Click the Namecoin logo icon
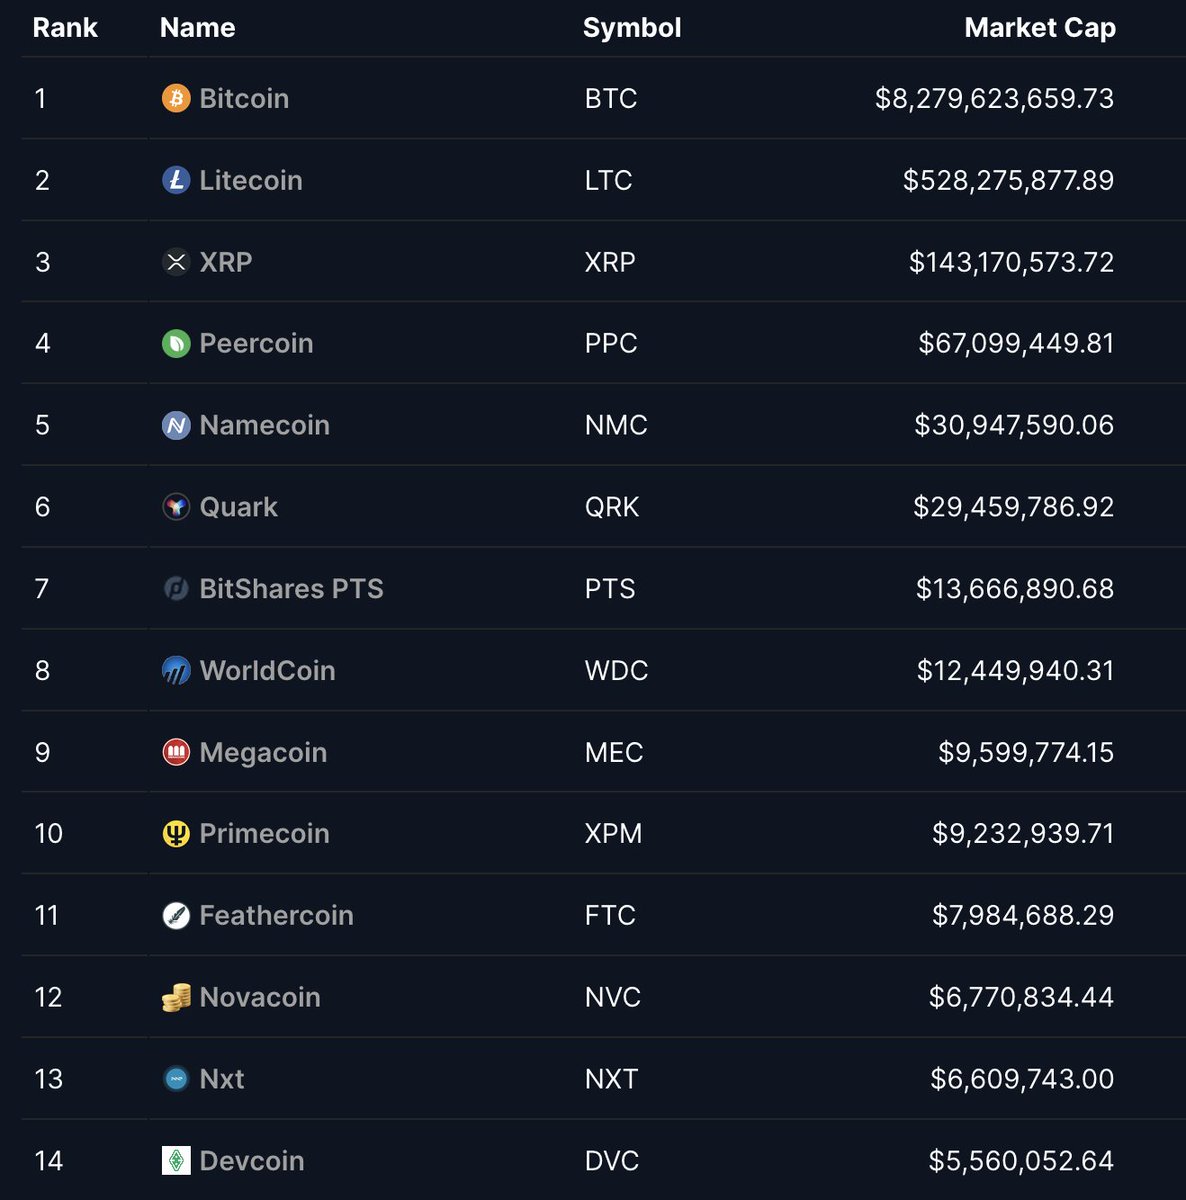Image resolution: width=1186 pixels, height=1200 pixels. coord(176,425)
